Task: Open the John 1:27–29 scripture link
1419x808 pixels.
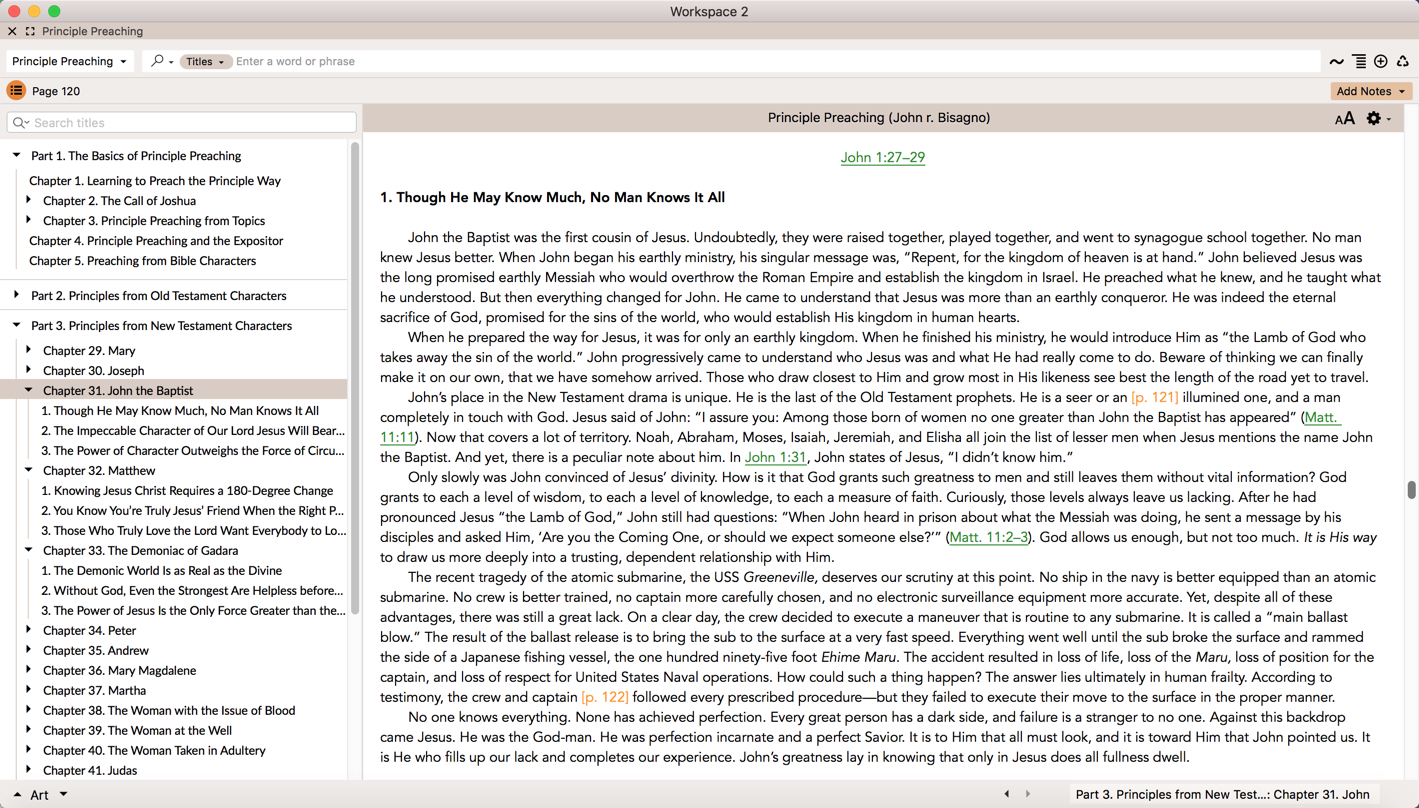Action: pyautogui.click(x=882, y=157)
